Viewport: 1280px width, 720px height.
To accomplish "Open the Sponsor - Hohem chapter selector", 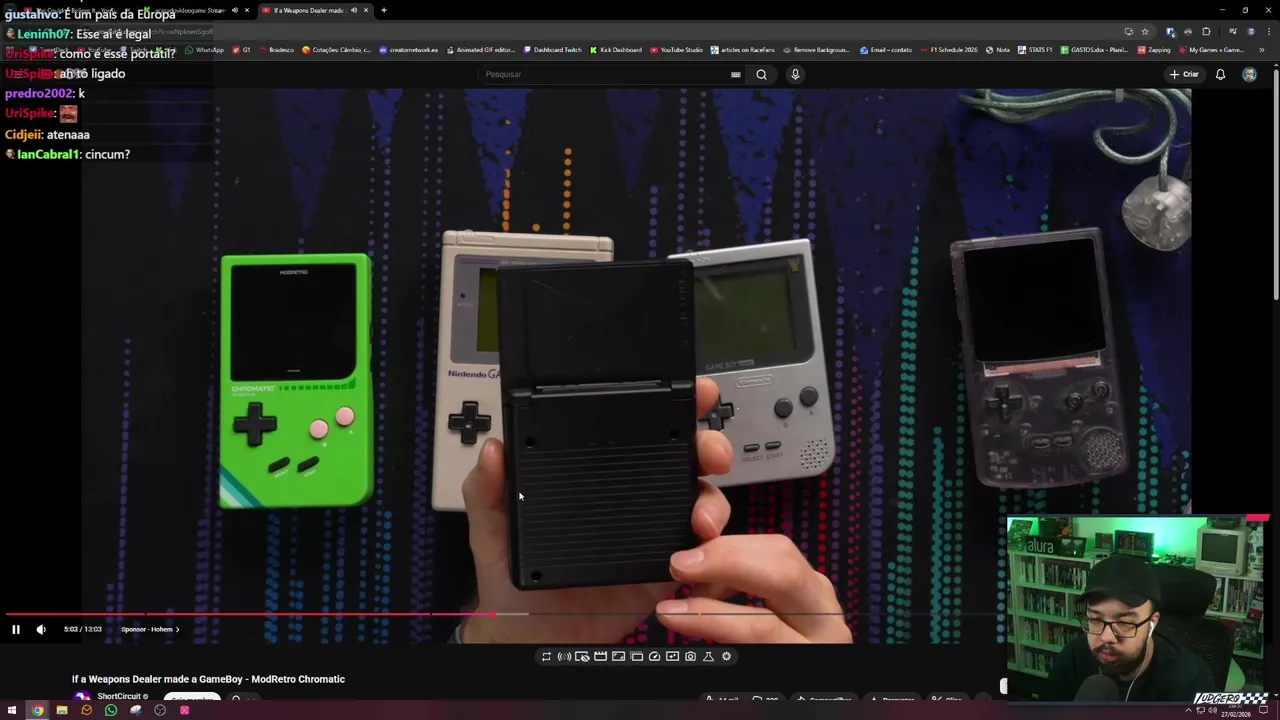I will coord(150,629).
